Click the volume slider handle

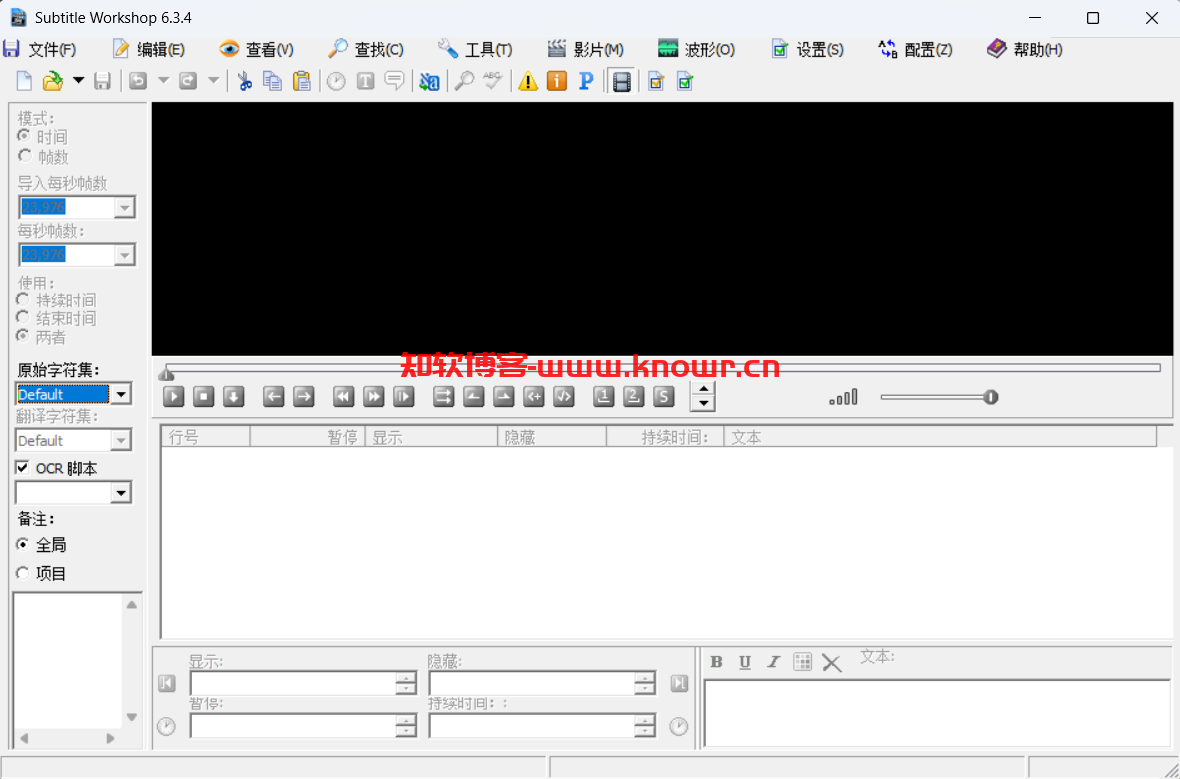(991, 397)
